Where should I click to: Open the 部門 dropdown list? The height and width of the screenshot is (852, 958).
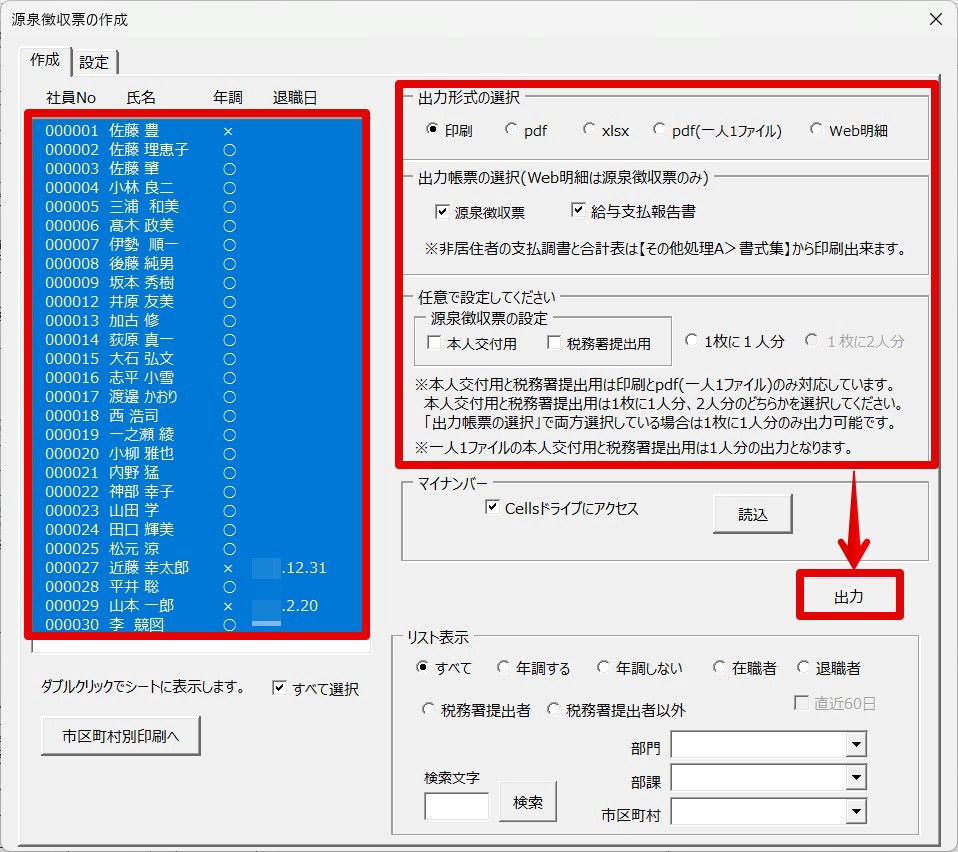[x=855, y=744]
